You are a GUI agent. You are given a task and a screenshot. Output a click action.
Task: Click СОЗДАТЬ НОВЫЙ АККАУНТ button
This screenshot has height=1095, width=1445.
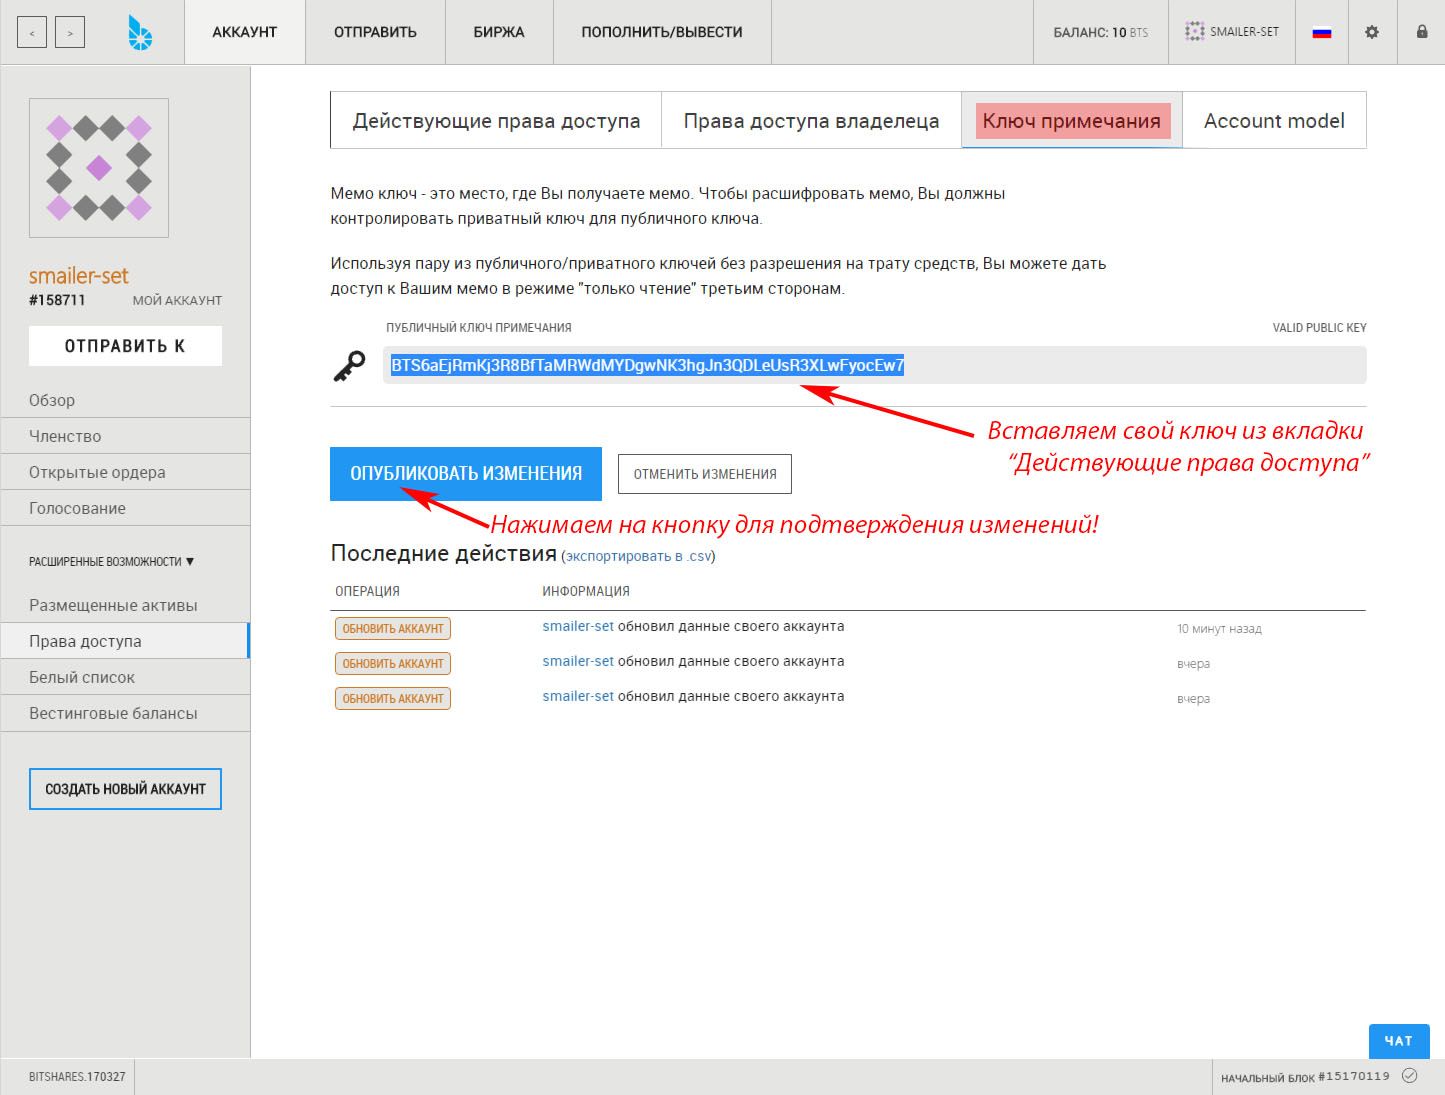point(125,789)
